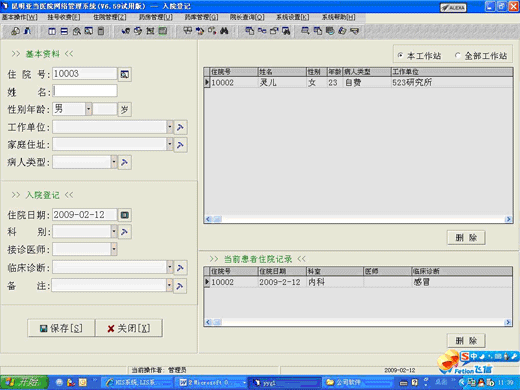Viewport: 520px width, 390px height.
Task: Click the lookup button beside 住院号 field
Action: pyautogui.click(x=125, y=74)
